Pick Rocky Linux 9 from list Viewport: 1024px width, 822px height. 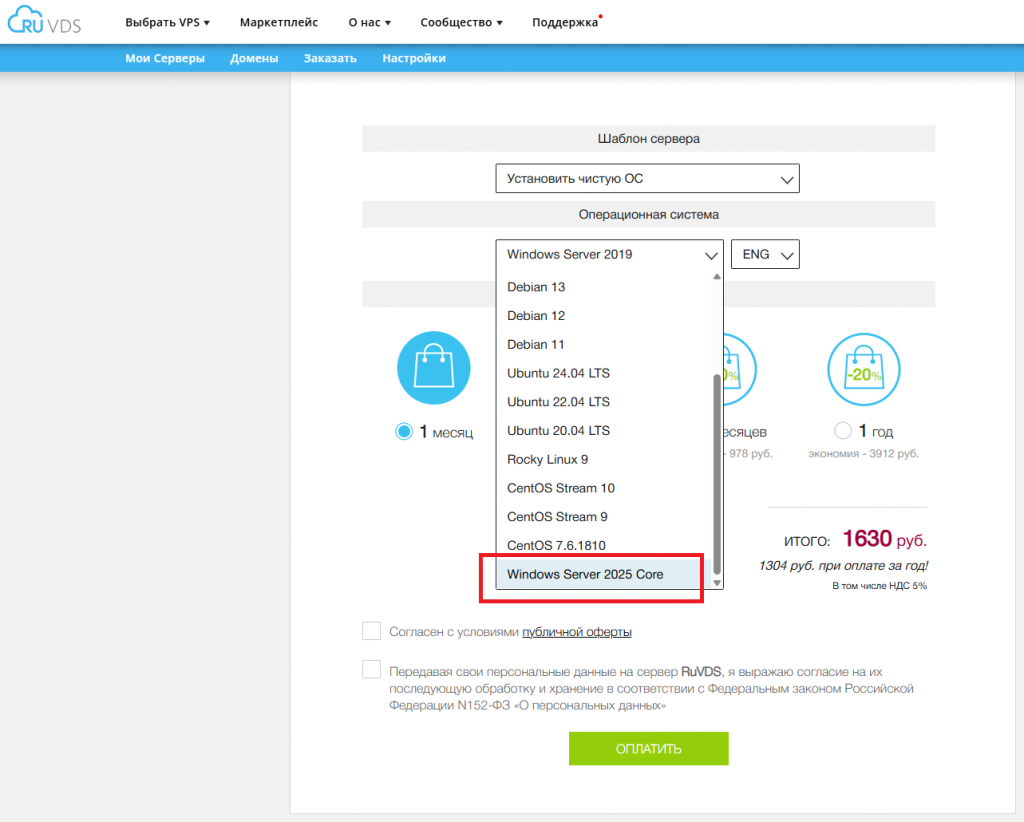point(547,459)
